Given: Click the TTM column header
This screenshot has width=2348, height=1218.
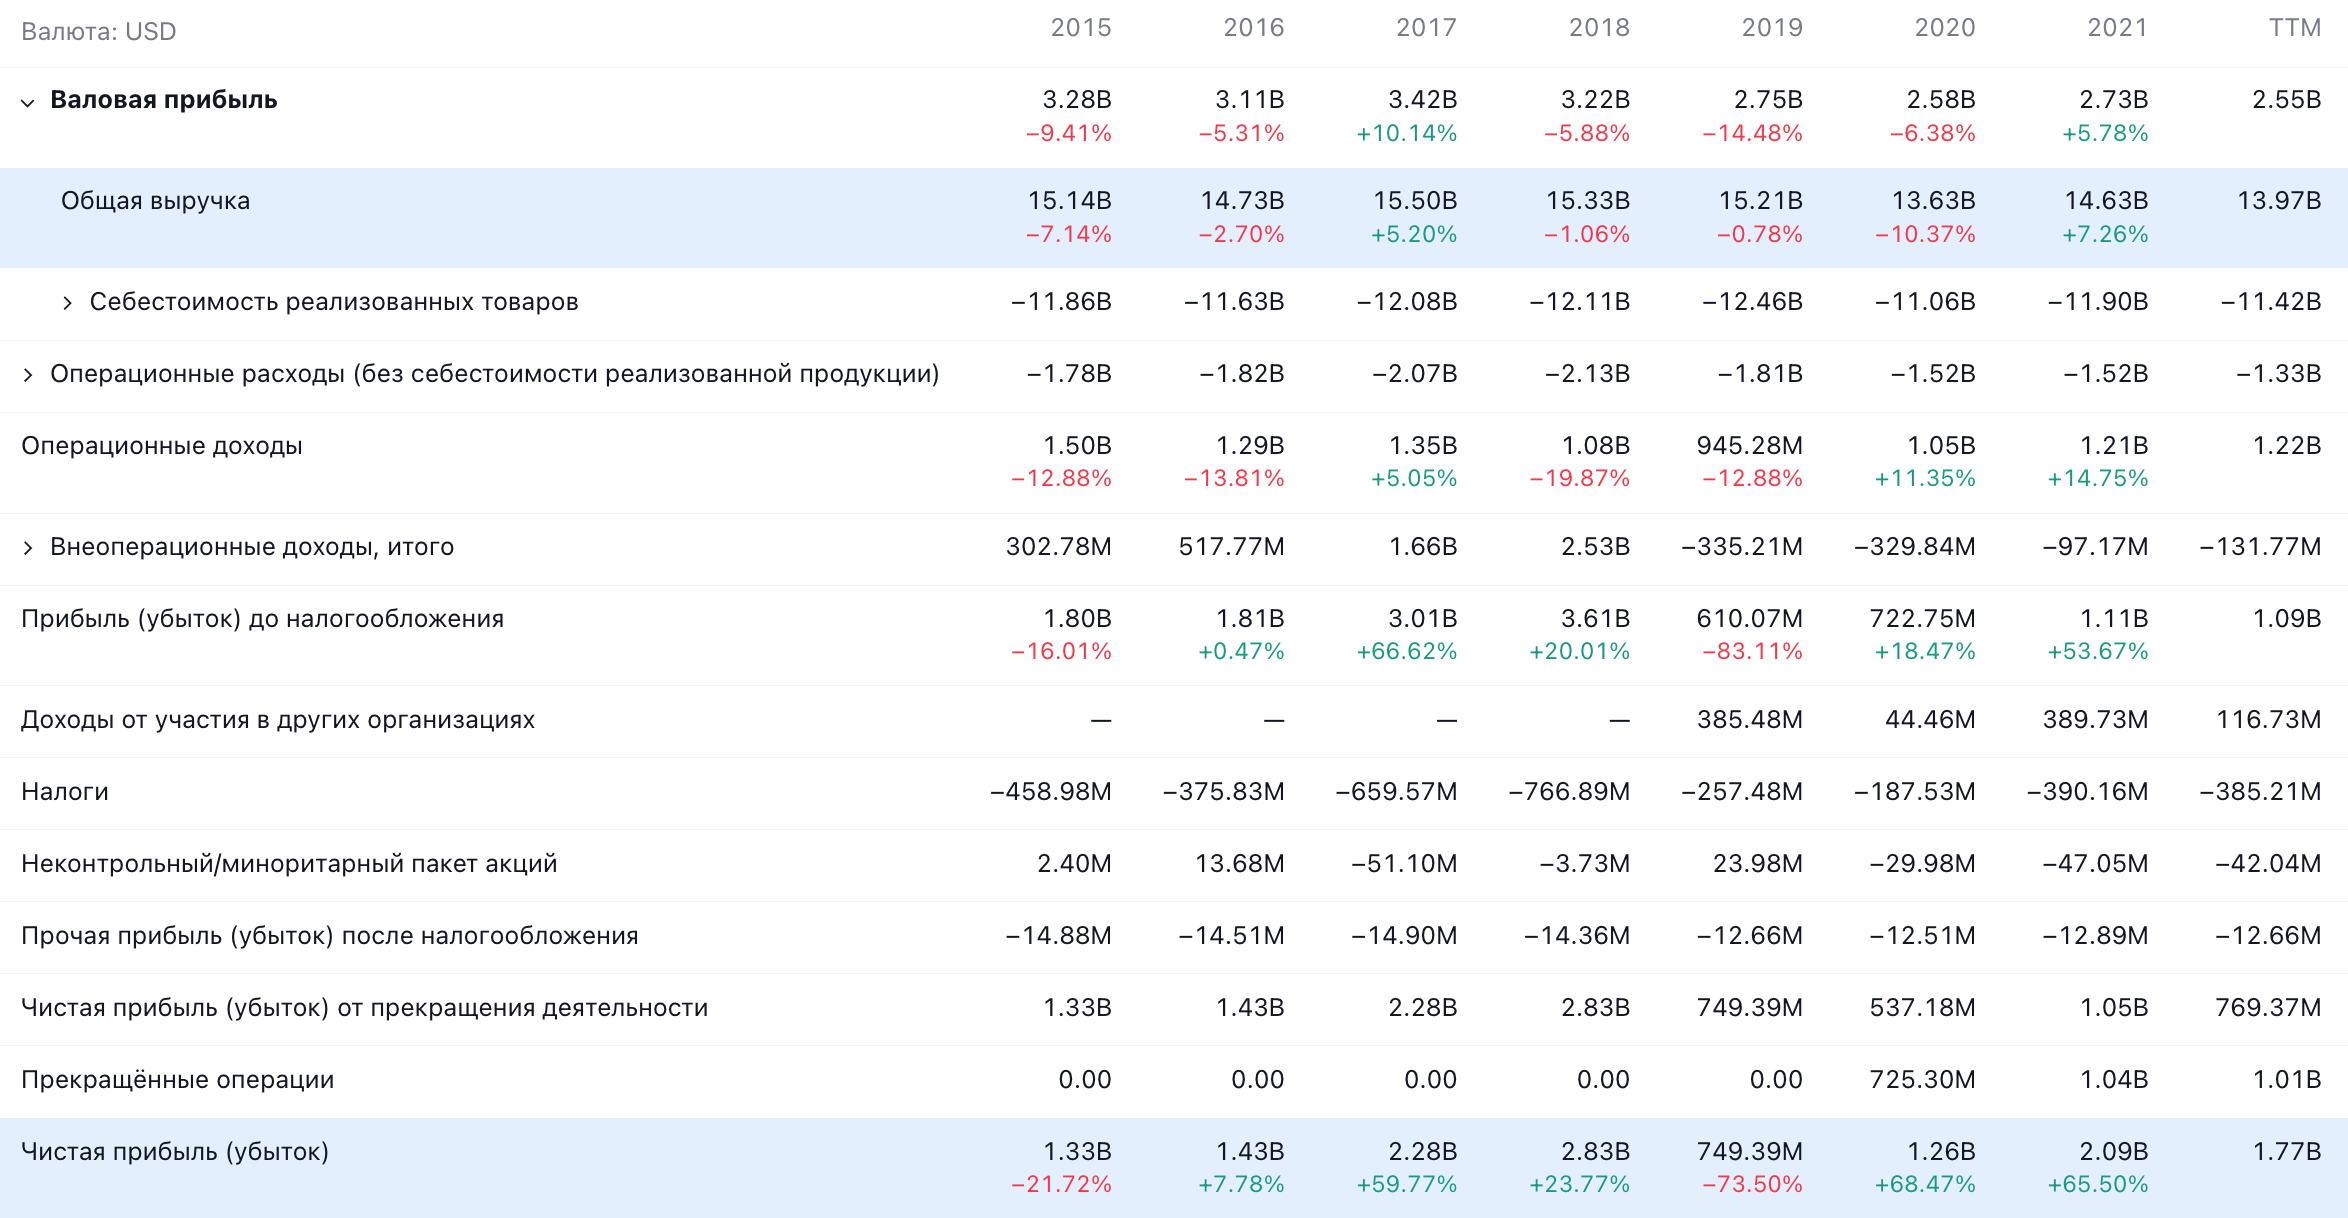Looking at the screenshot, I should (2295, 28).
